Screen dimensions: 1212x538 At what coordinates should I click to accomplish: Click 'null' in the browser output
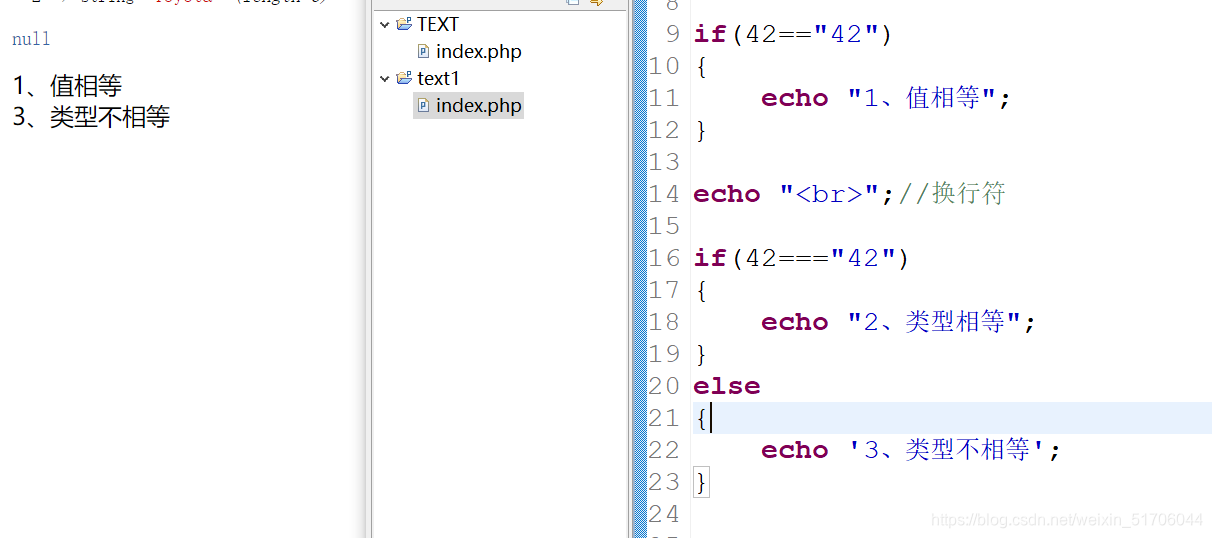[x=31, y=40]
